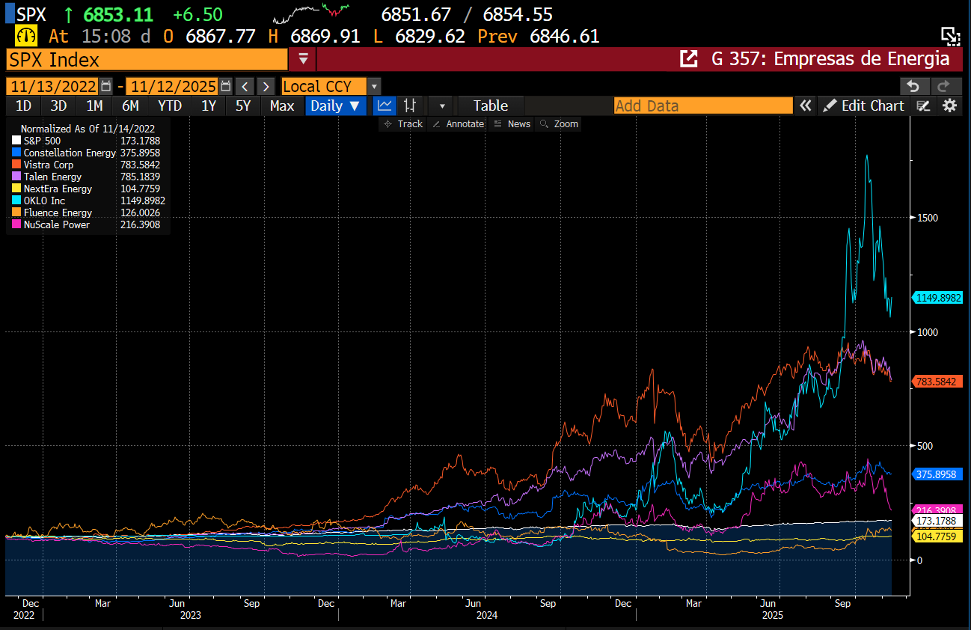Go to previous date range arrow
The height and width of the screenshot is (631, 972).
[245, 86]
